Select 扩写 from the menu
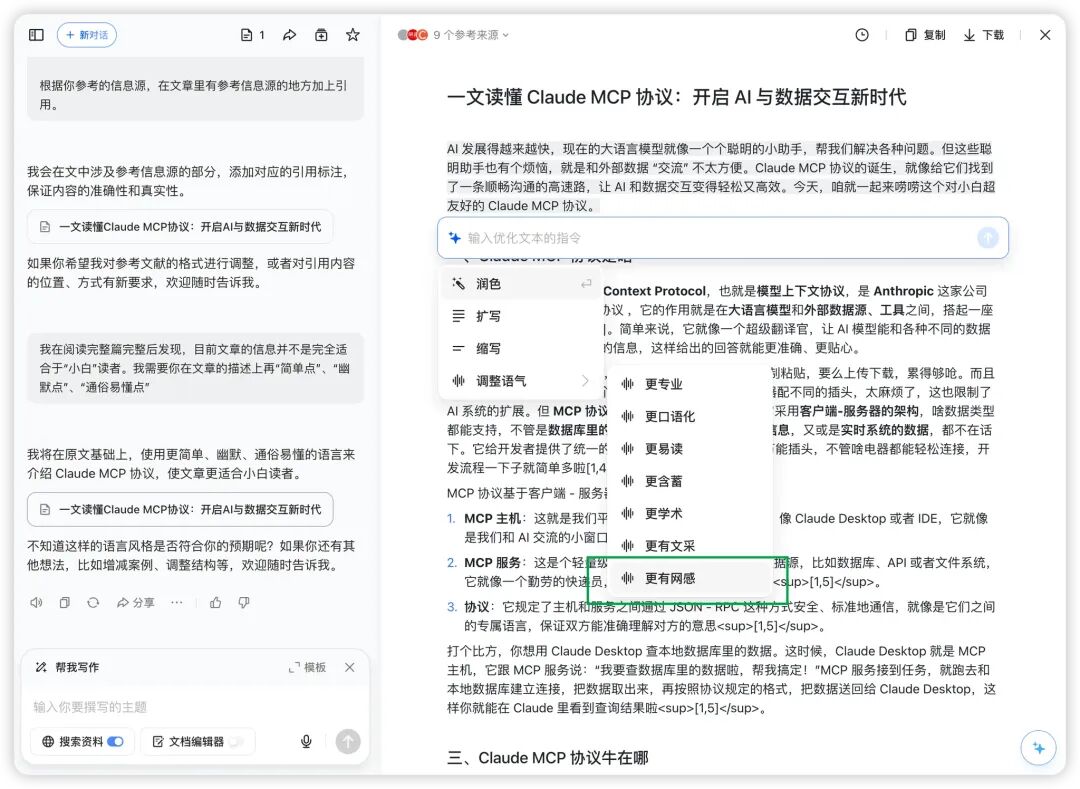 (x=521, y=316)
